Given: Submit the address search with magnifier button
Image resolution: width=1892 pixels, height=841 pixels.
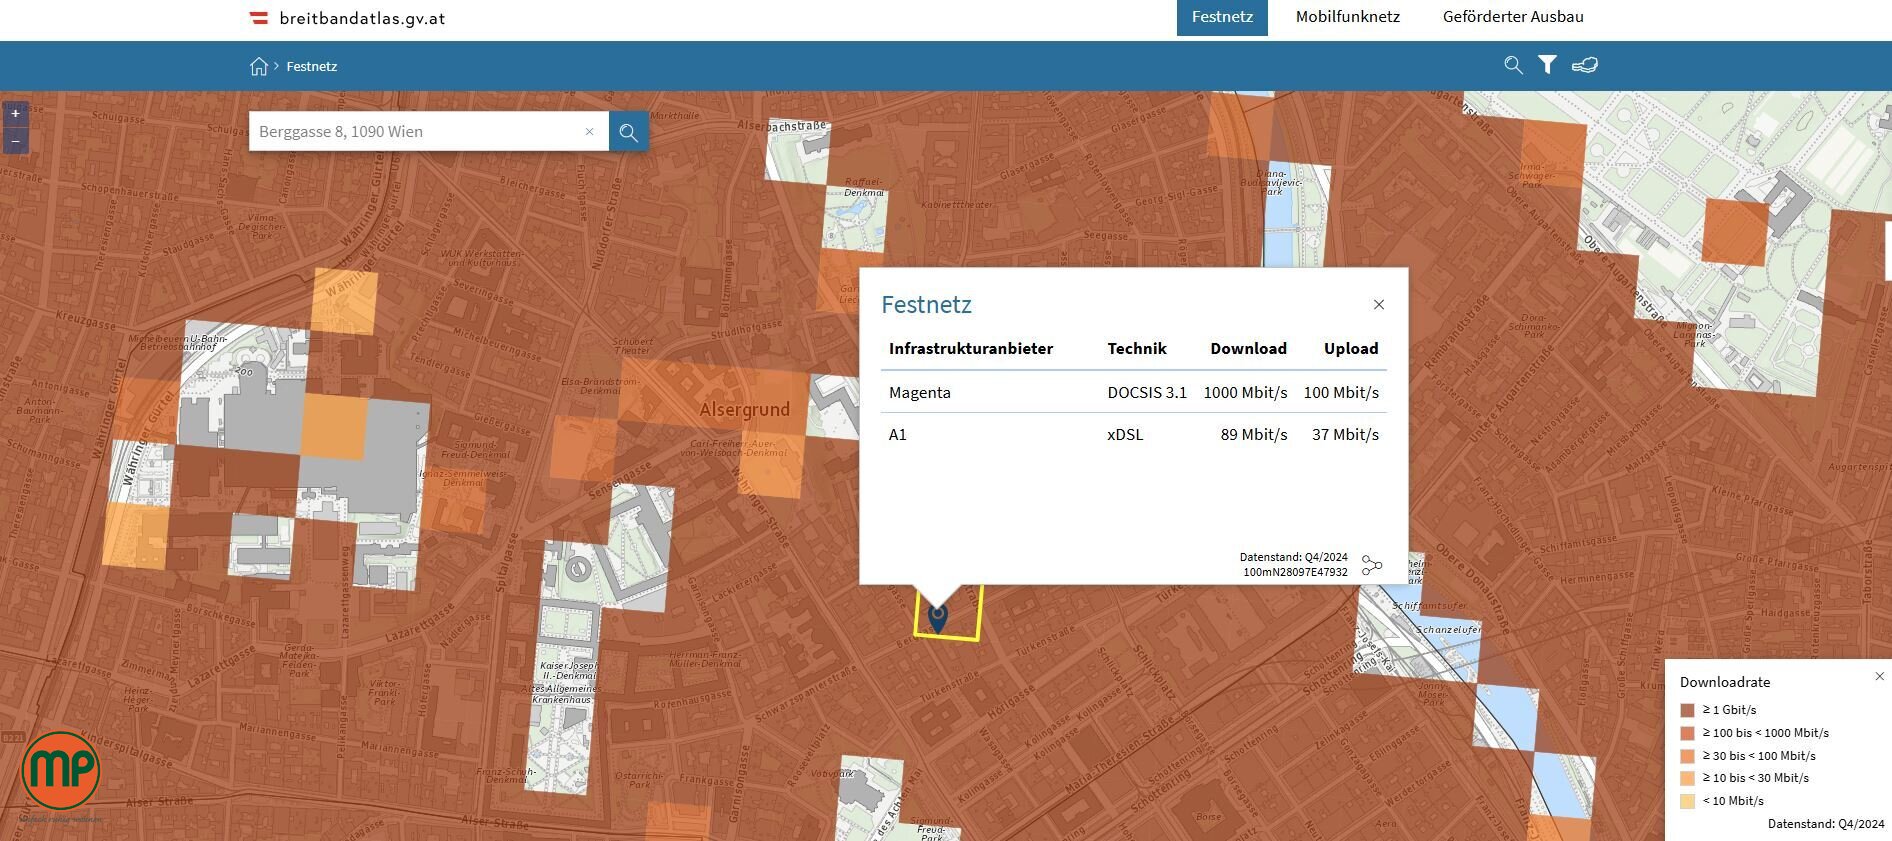Looking at the screenshot, I should (x=628, y=132).
